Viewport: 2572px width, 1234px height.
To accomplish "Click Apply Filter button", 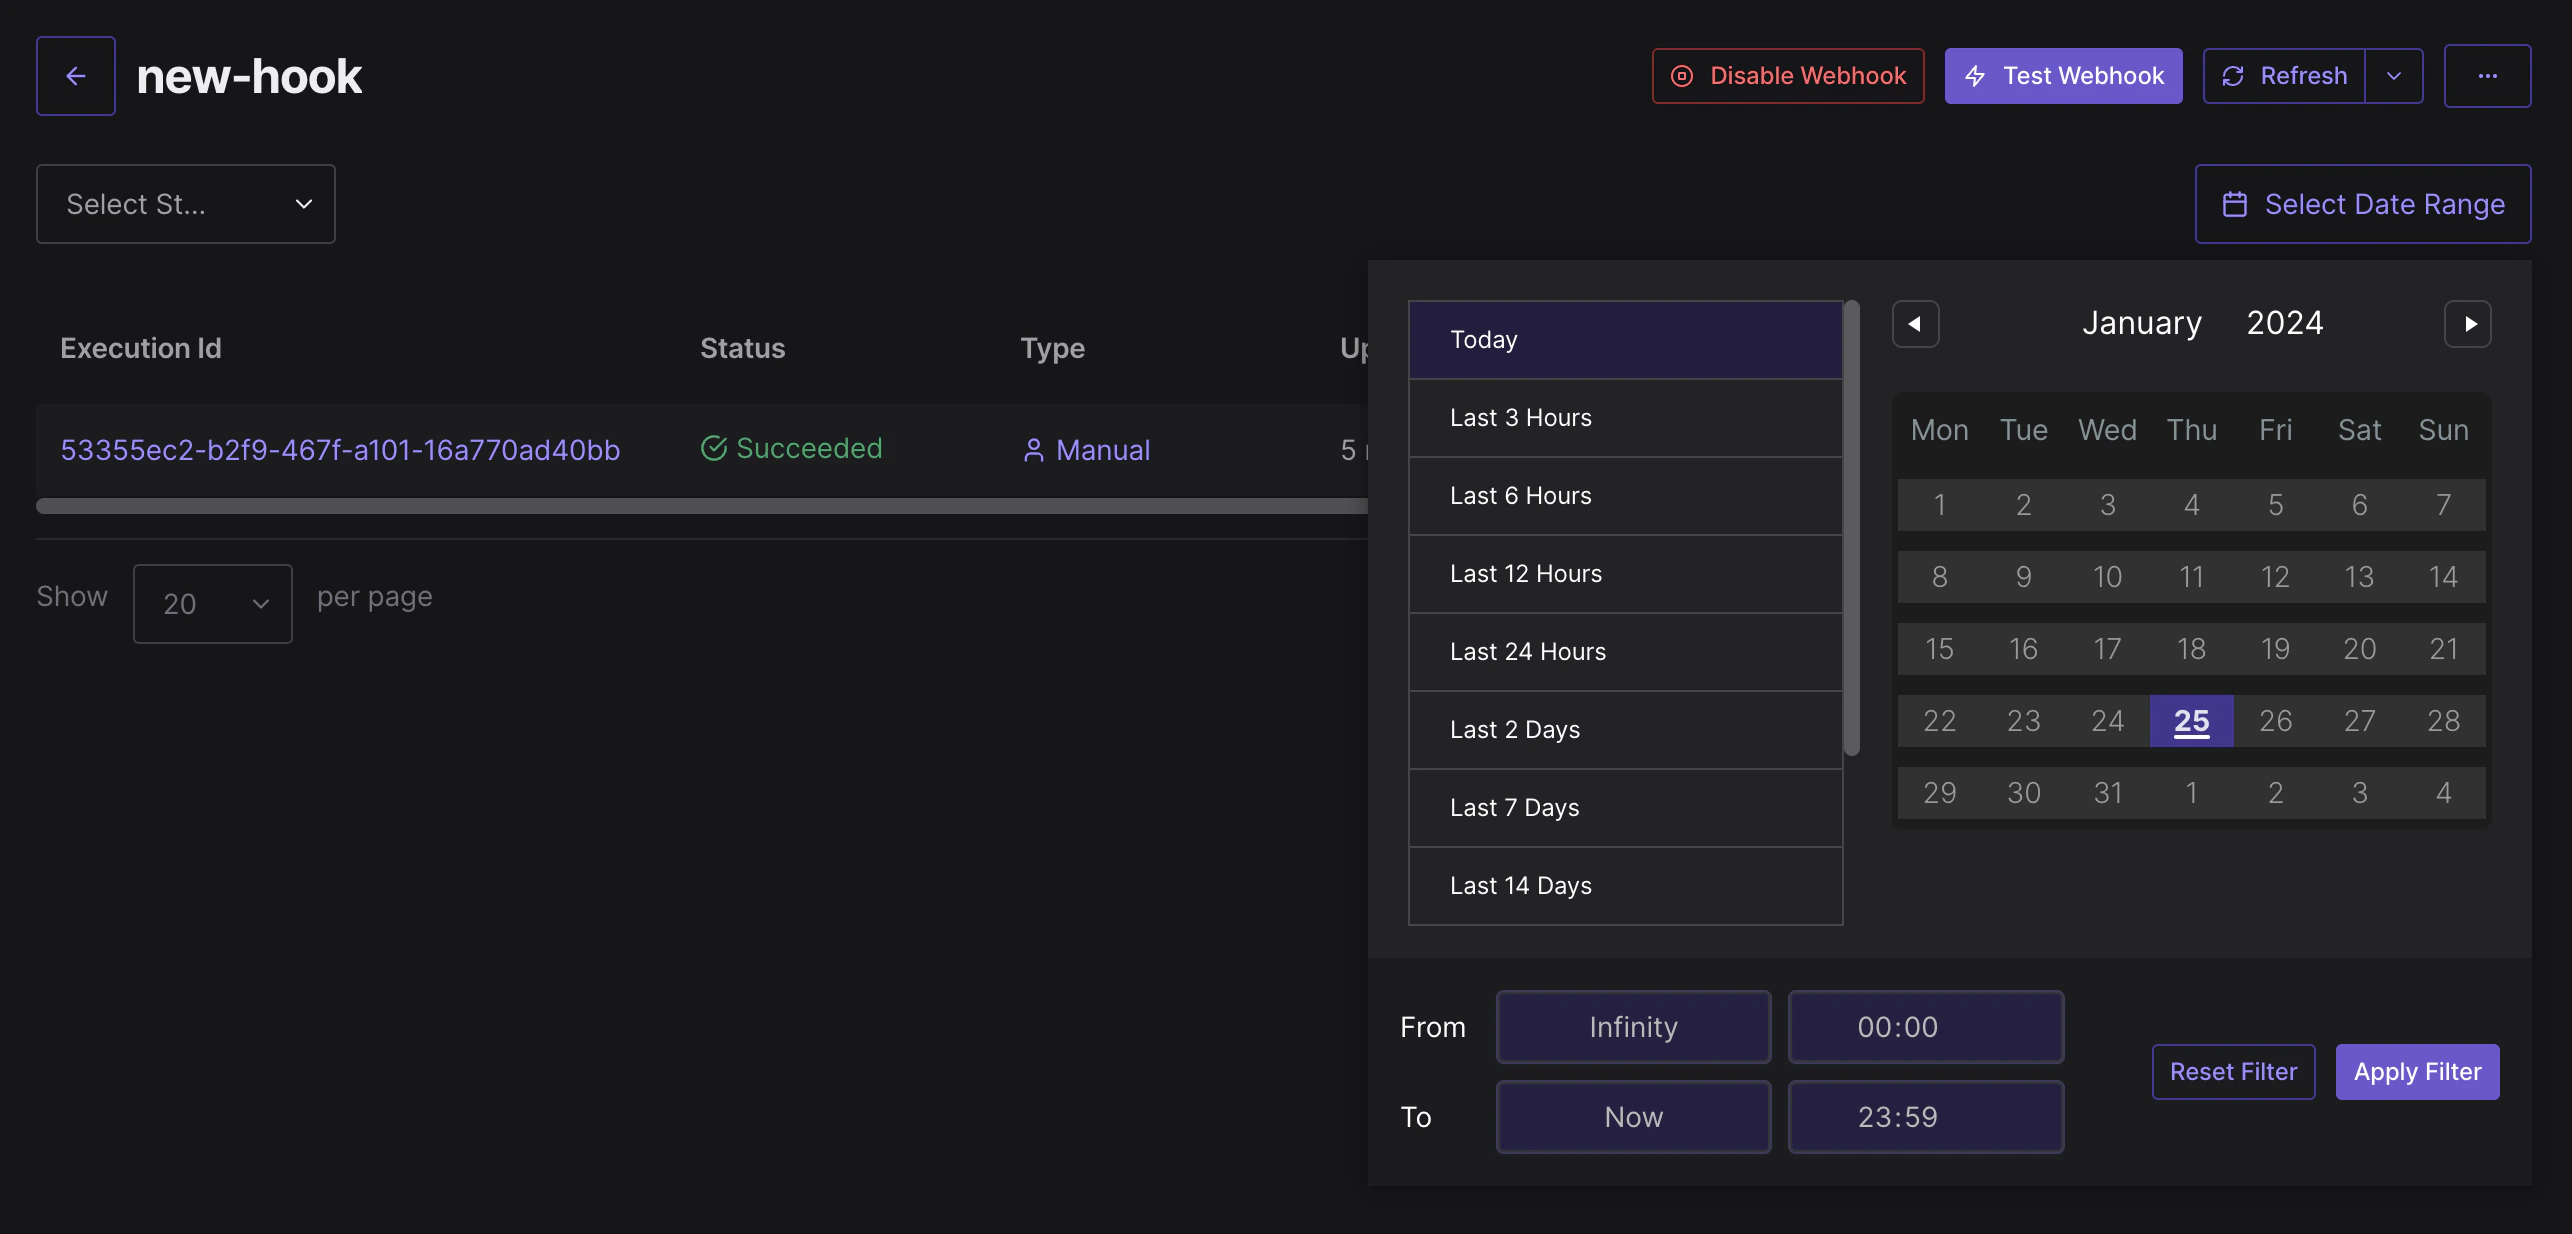I will point(2417,1072).
